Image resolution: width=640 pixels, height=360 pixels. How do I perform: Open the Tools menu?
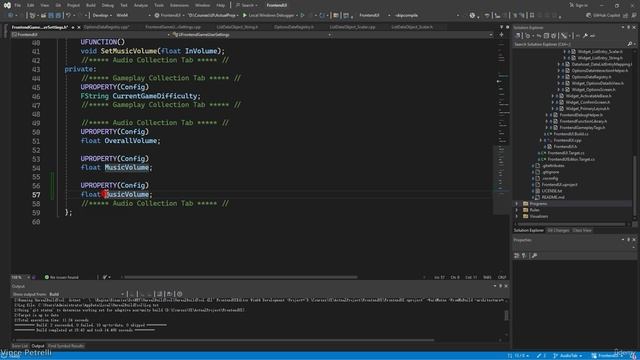click(x=159, y=5)
